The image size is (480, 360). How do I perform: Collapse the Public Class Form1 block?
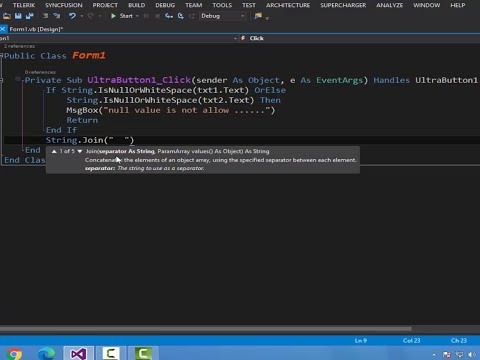point(1,56)
